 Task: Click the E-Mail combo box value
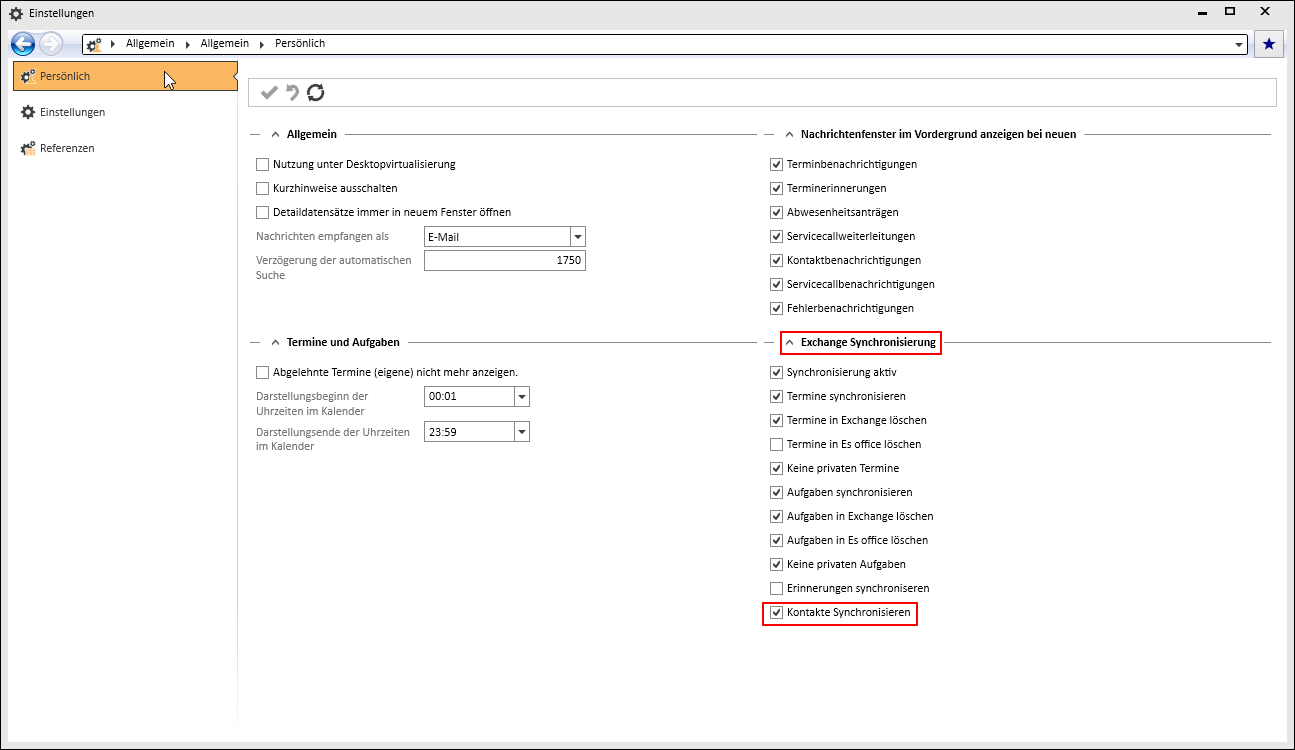tap(497, 237)
